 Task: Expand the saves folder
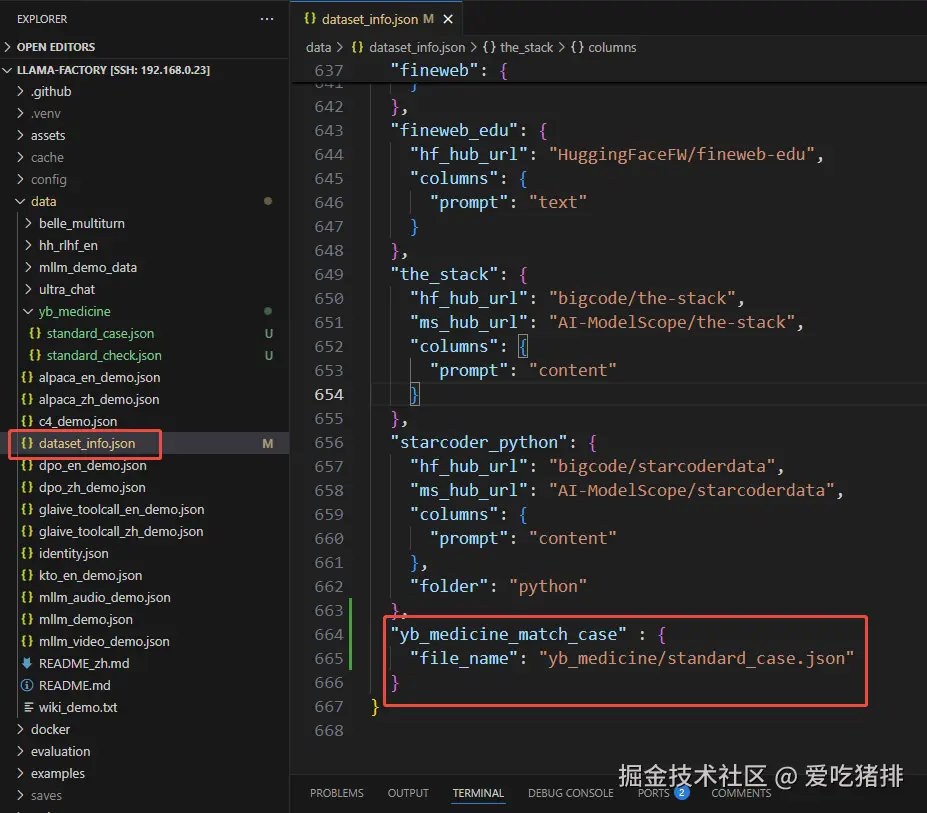[46, 795]
